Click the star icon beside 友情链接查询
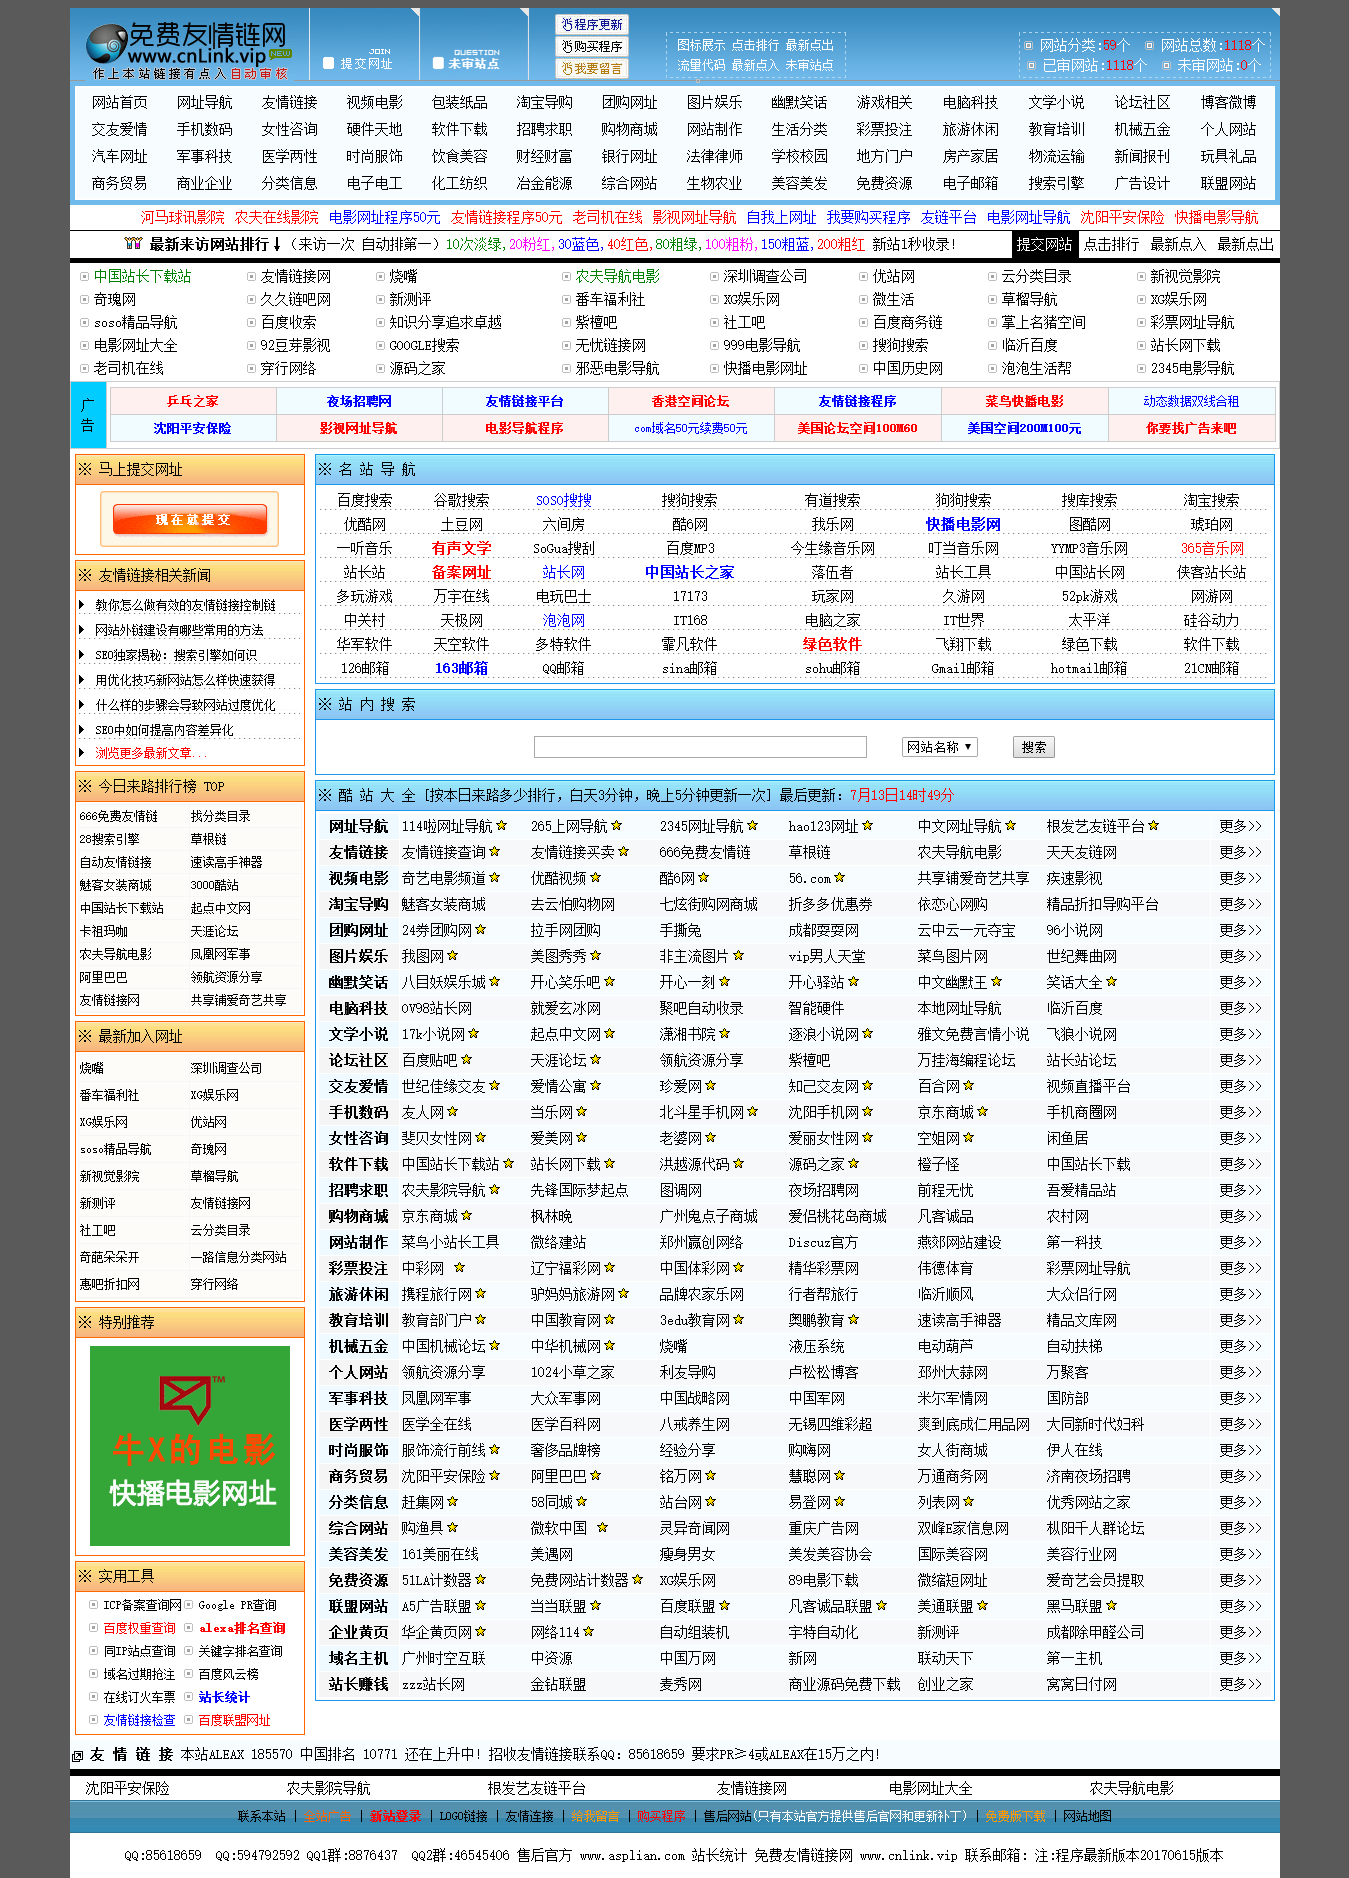Viewport: 1349px width, 1878px height. tap(495, 852)
